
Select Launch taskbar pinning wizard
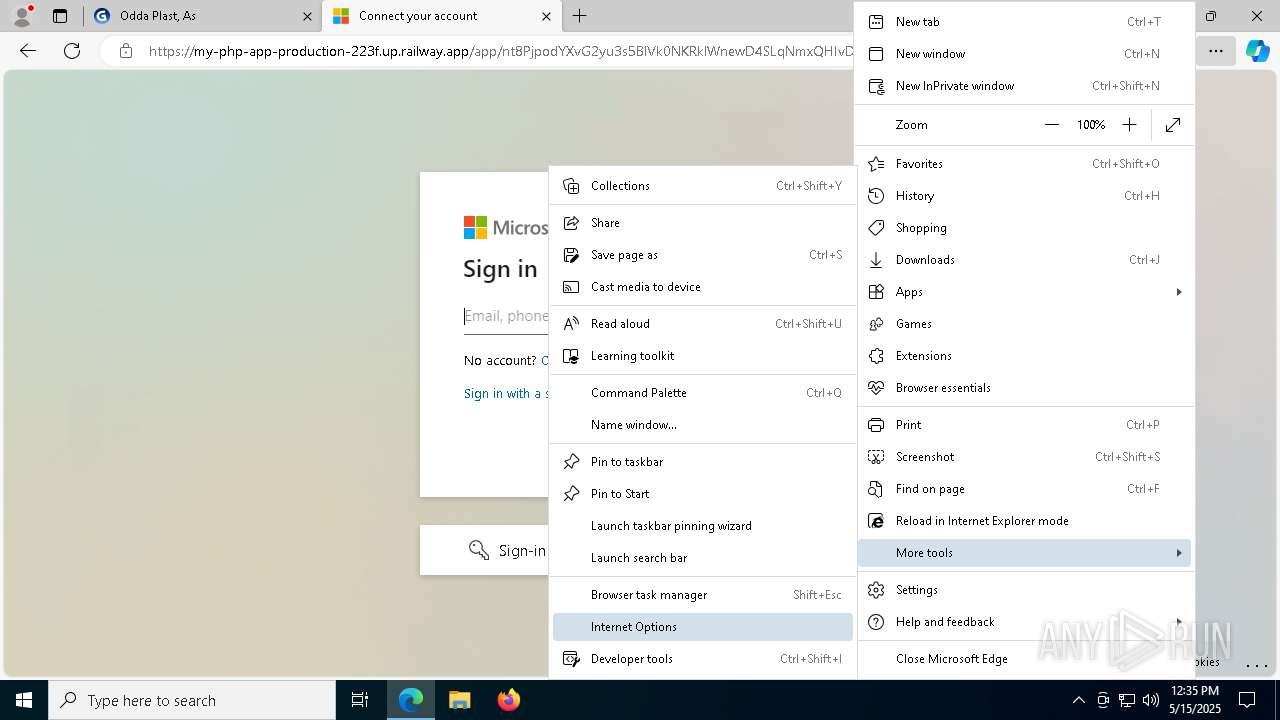702,525
